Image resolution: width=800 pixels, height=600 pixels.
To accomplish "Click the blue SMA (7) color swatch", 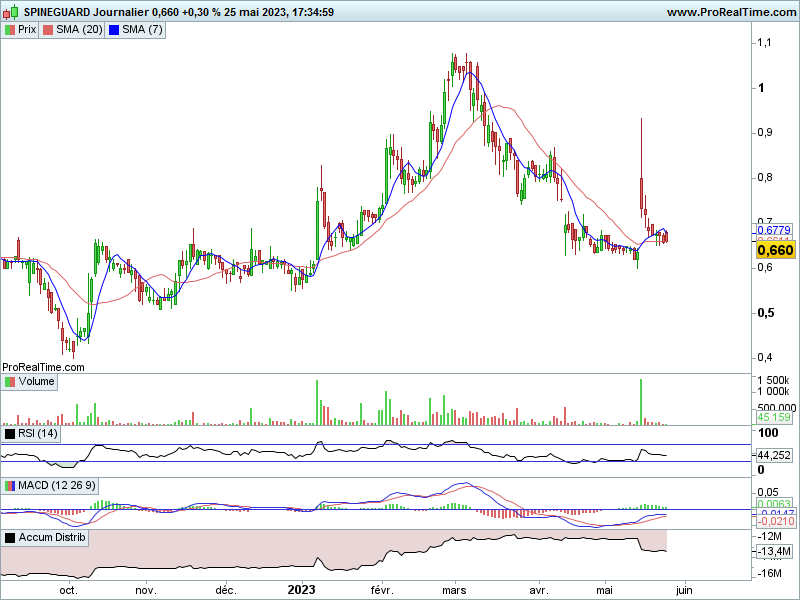I will coord(114,30).
